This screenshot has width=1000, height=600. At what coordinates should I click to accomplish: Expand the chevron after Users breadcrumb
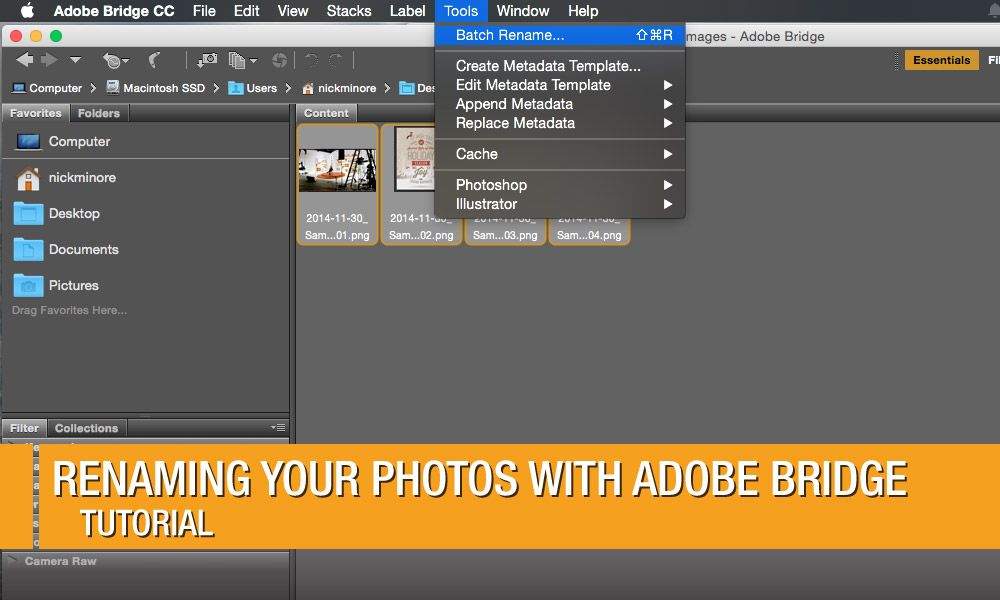click(x=288, y=88)
